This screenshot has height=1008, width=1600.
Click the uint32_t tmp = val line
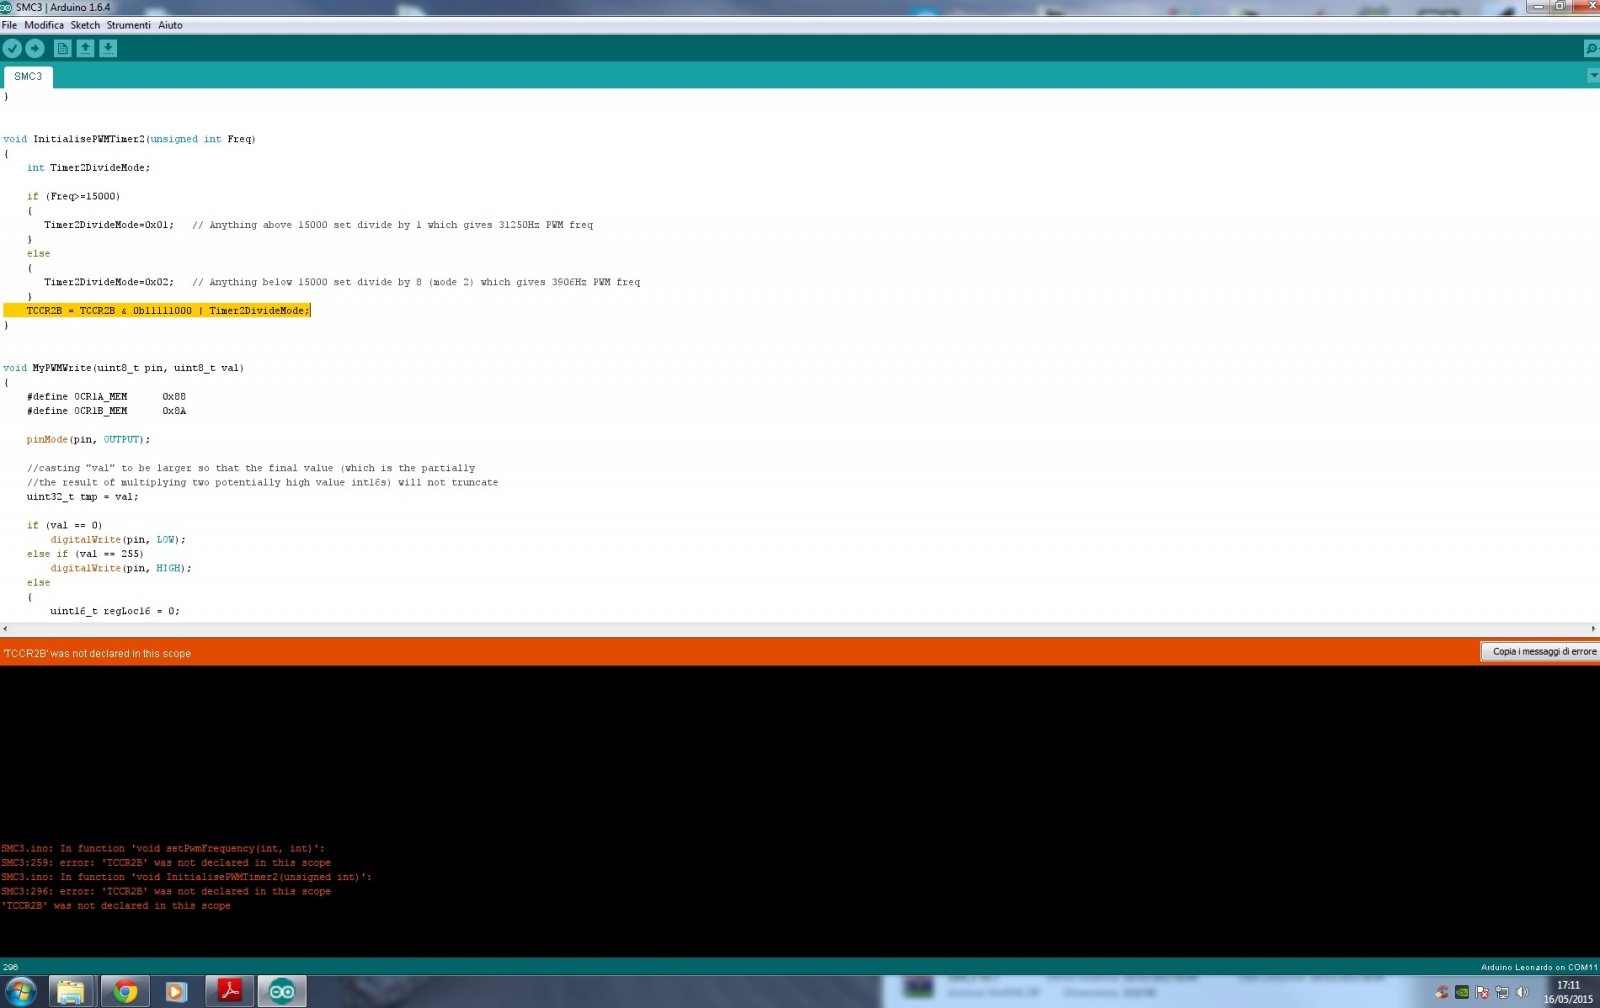tap(82, 497)
